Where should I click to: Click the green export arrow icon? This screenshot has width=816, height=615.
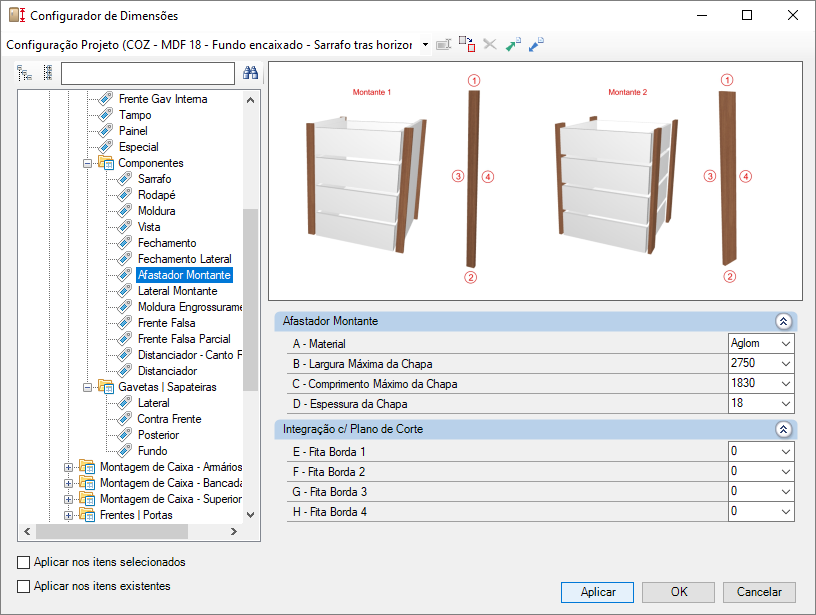513,45
